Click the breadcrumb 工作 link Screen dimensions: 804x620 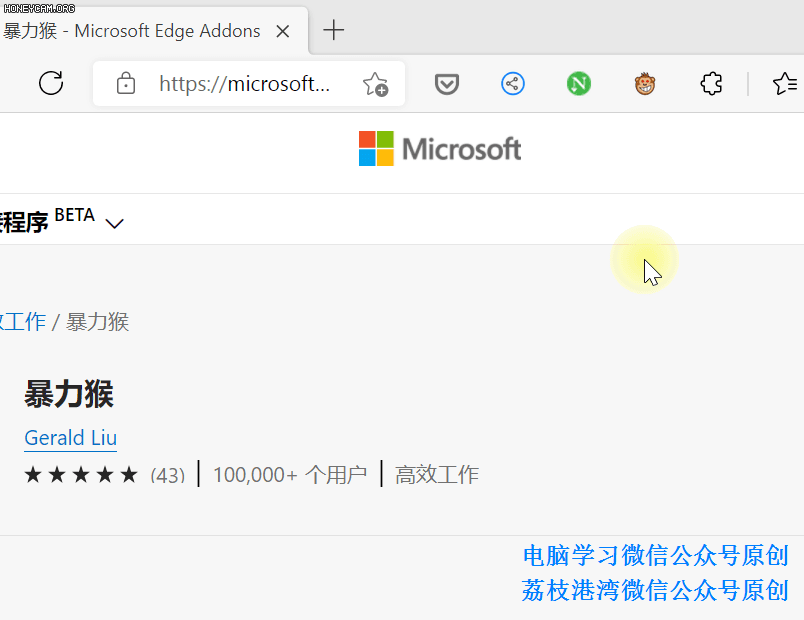22,322
